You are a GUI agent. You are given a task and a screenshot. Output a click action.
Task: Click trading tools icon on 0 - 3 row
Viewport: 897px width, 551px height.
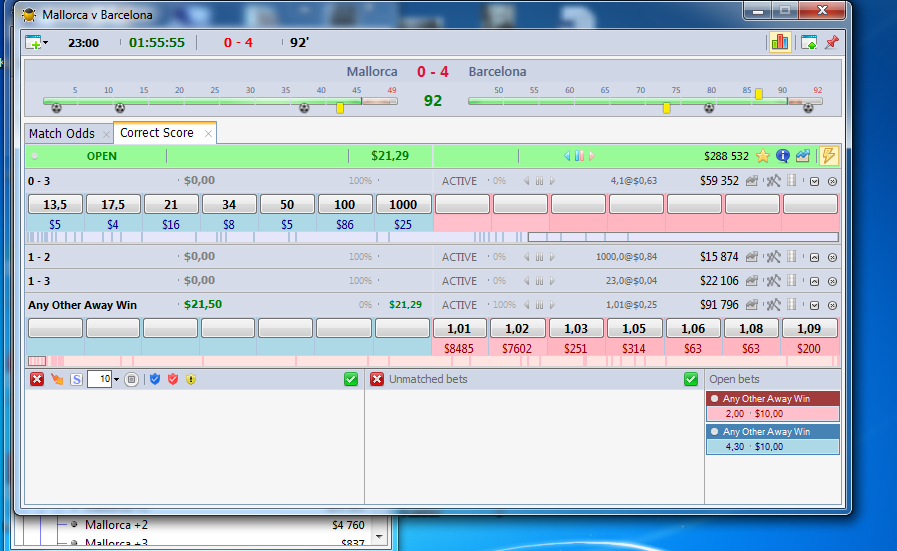click(773, 181)
